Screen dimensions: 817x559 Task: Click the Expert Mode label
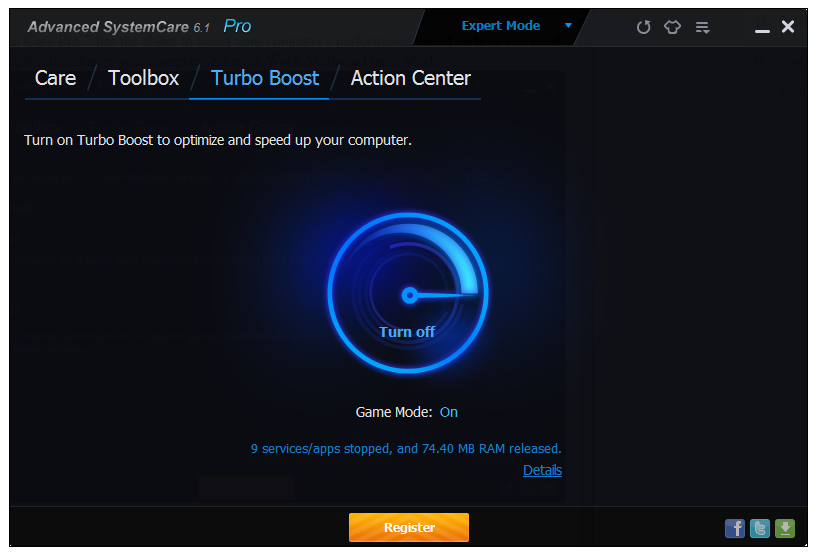point(501,26)
